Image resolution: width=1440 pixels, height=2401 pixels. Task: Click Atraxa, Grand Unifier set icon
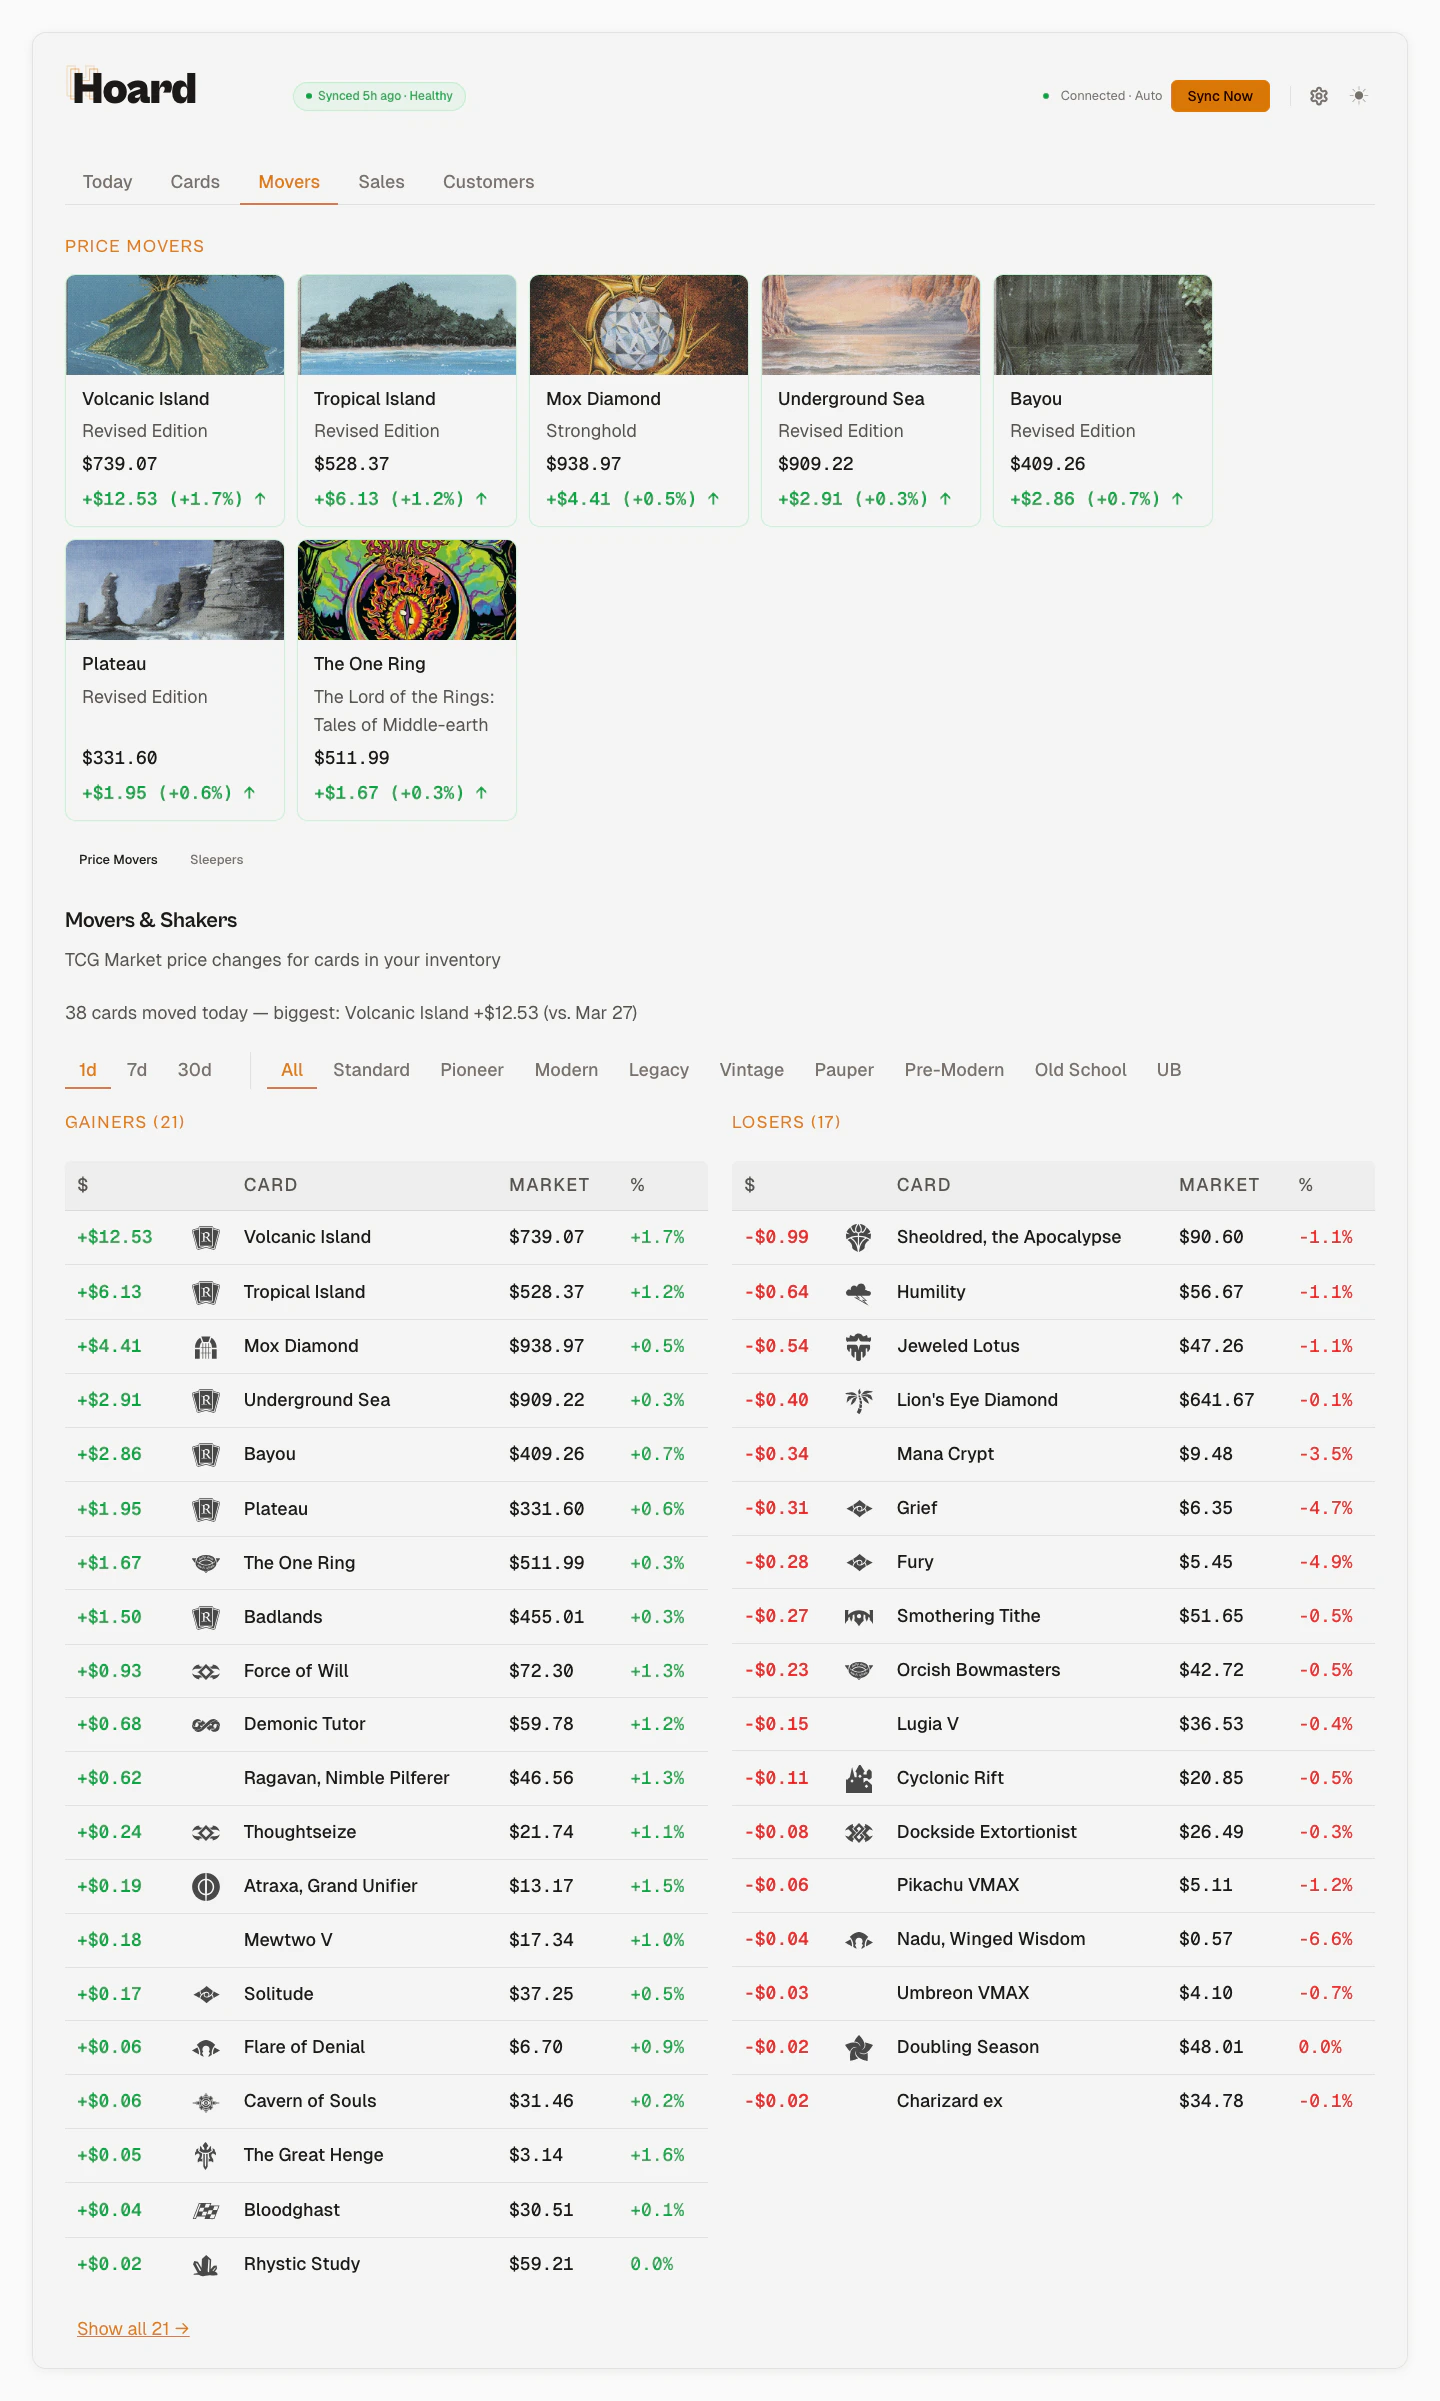click(206, 1887)
